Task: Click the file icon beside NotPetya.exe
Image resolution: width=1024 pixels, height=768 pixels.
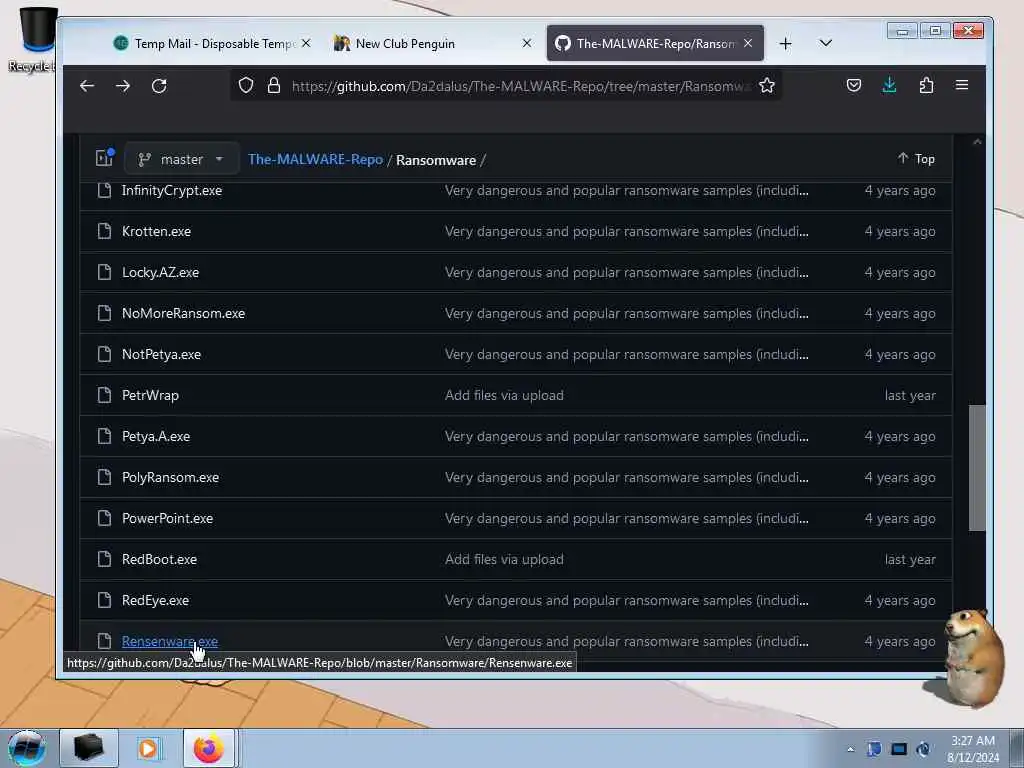Action: (x=104, y=354)
